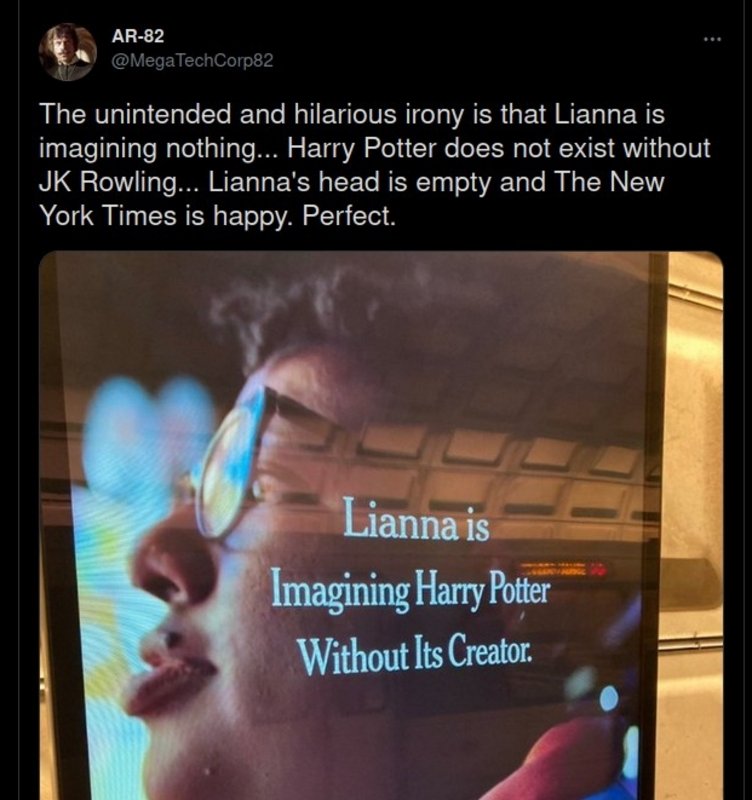Open the @MegaTechCorp82 handle link

tap(192, 61)
